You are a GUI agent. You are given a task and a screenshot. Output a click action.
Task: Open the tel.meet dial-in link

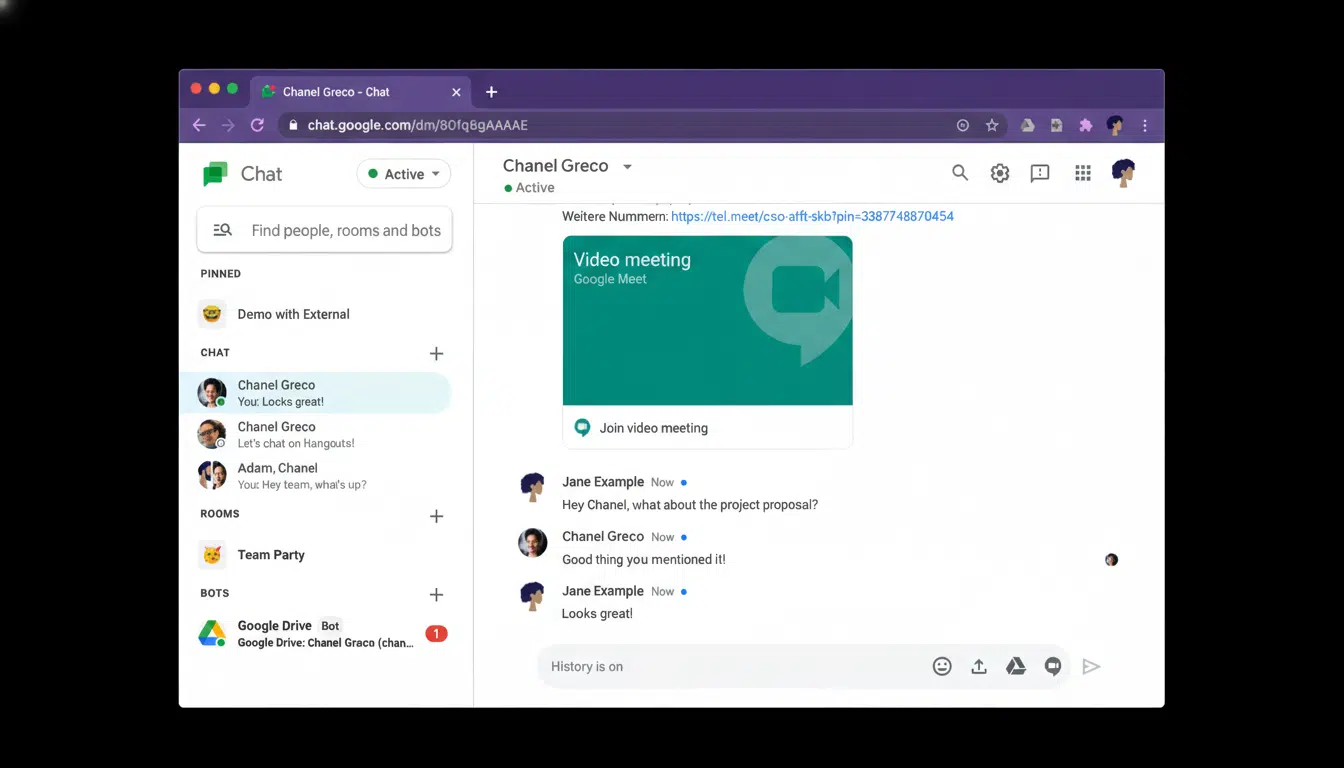pos(811,216)
